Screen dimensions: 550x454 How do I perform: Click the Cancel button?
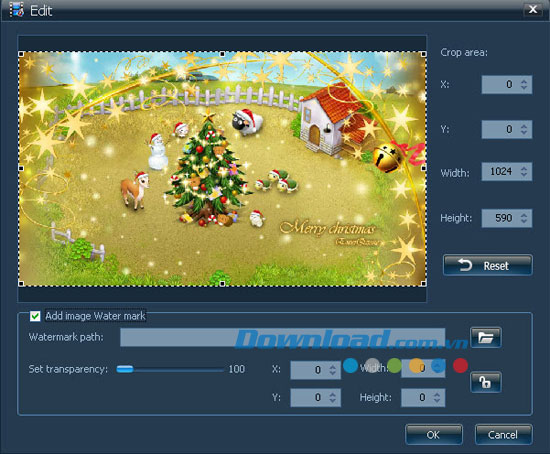(503, 435)
